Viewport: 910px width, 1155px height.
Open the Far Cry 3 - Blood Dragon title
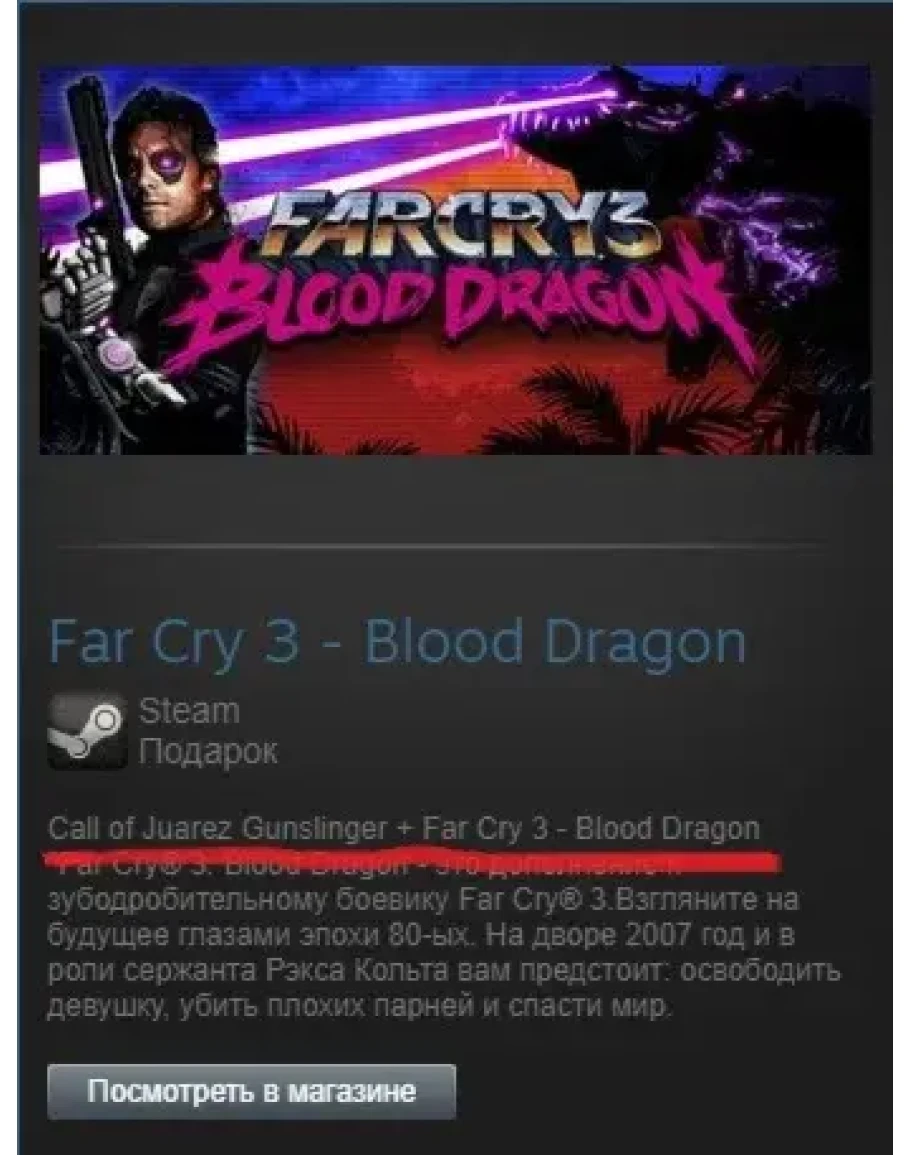[397, 642]
